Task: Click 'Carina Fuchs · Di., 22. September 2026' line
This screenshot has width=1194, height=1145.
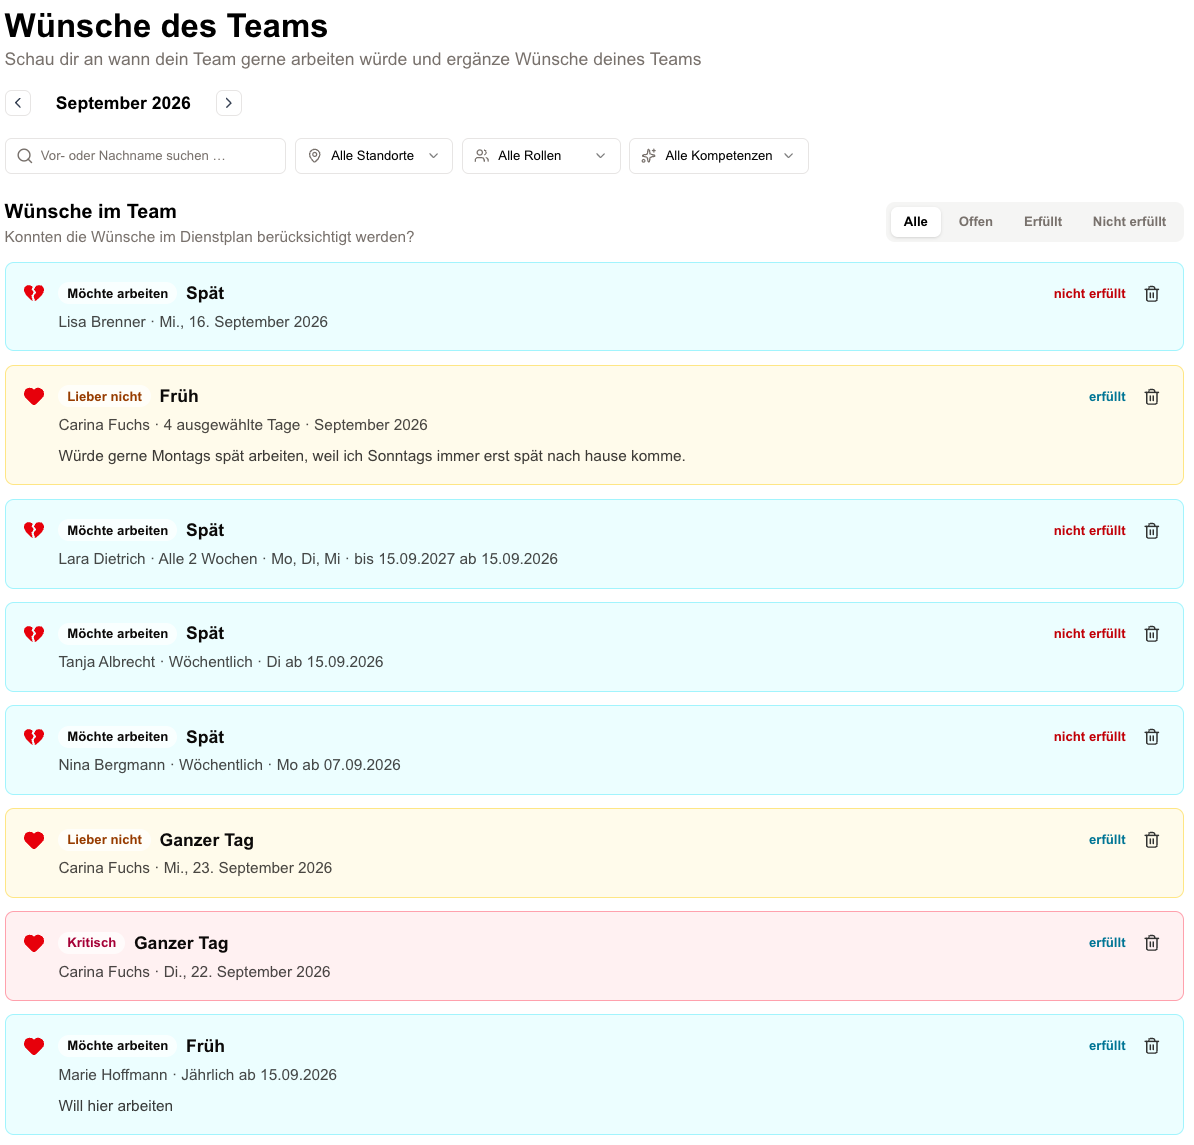Action: click(x=194, y=972)
